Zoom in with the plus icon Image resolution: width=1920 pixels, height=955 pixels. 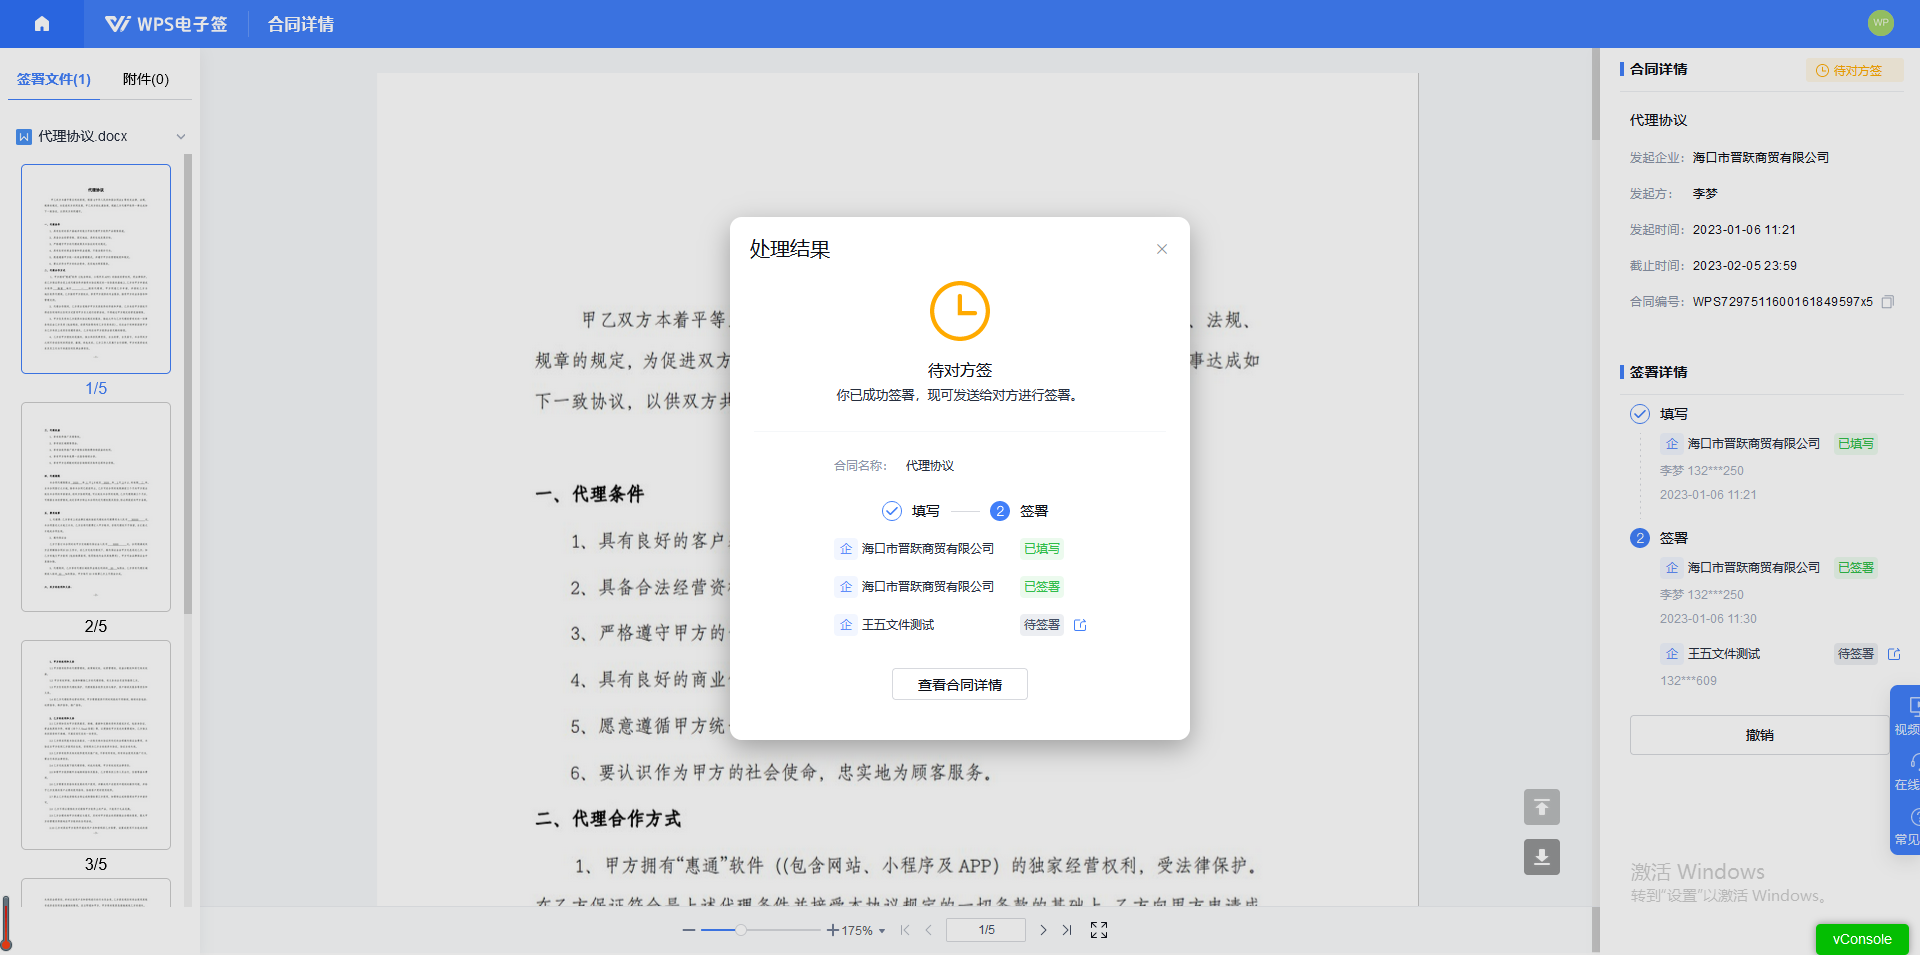pyautogui.click(x=832, y=930)
